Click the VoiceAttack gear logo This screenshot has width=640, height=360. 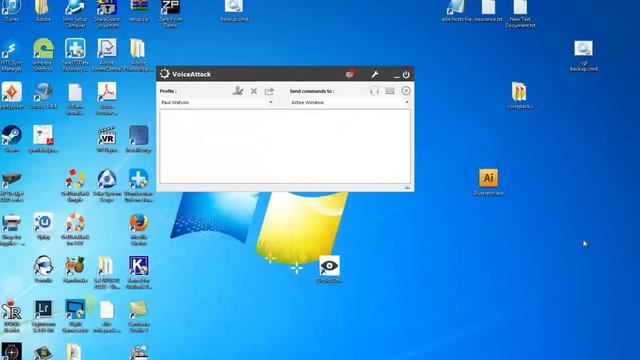click(164, 73)
